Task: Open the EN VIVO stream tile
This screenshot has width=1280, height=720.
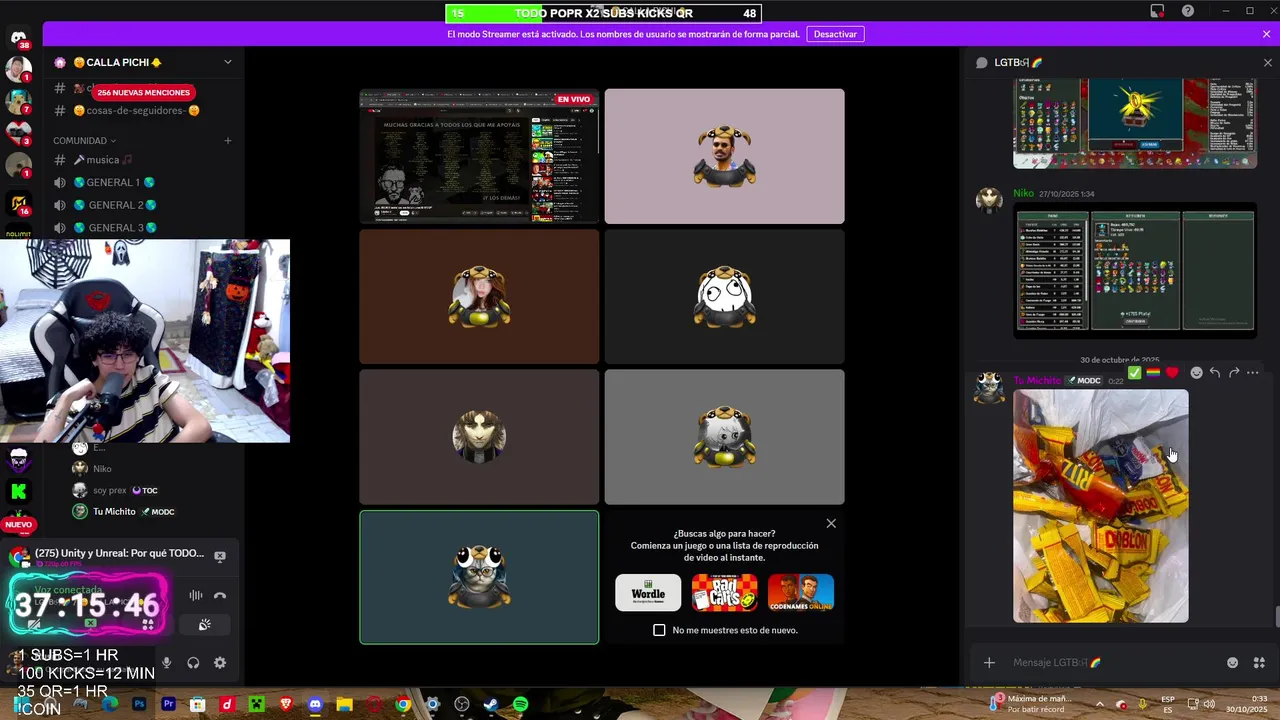Action: [x=479, y=156]
